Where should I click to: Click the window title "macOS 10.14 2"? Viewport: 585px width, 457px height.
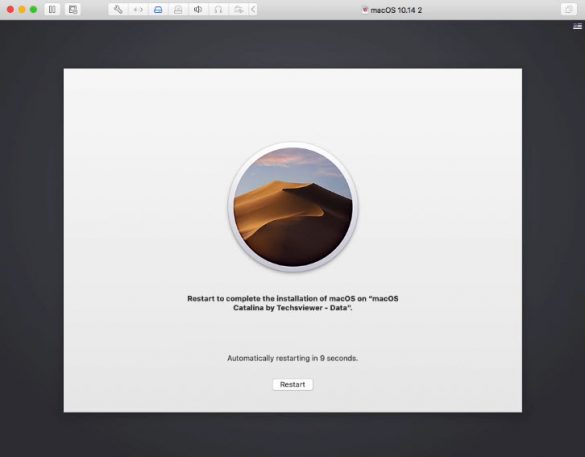pyautogui.click(x=396, y=10)
